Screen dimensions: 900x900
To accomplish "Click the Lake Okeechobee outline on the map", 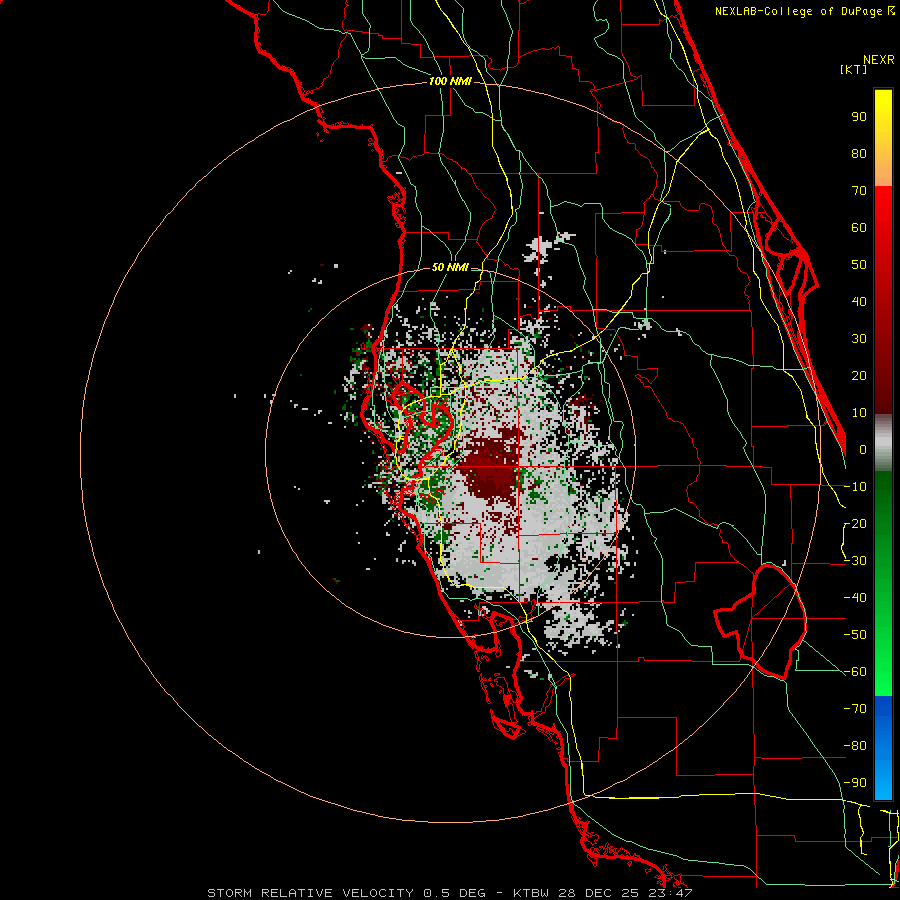I will click(761, 621).
